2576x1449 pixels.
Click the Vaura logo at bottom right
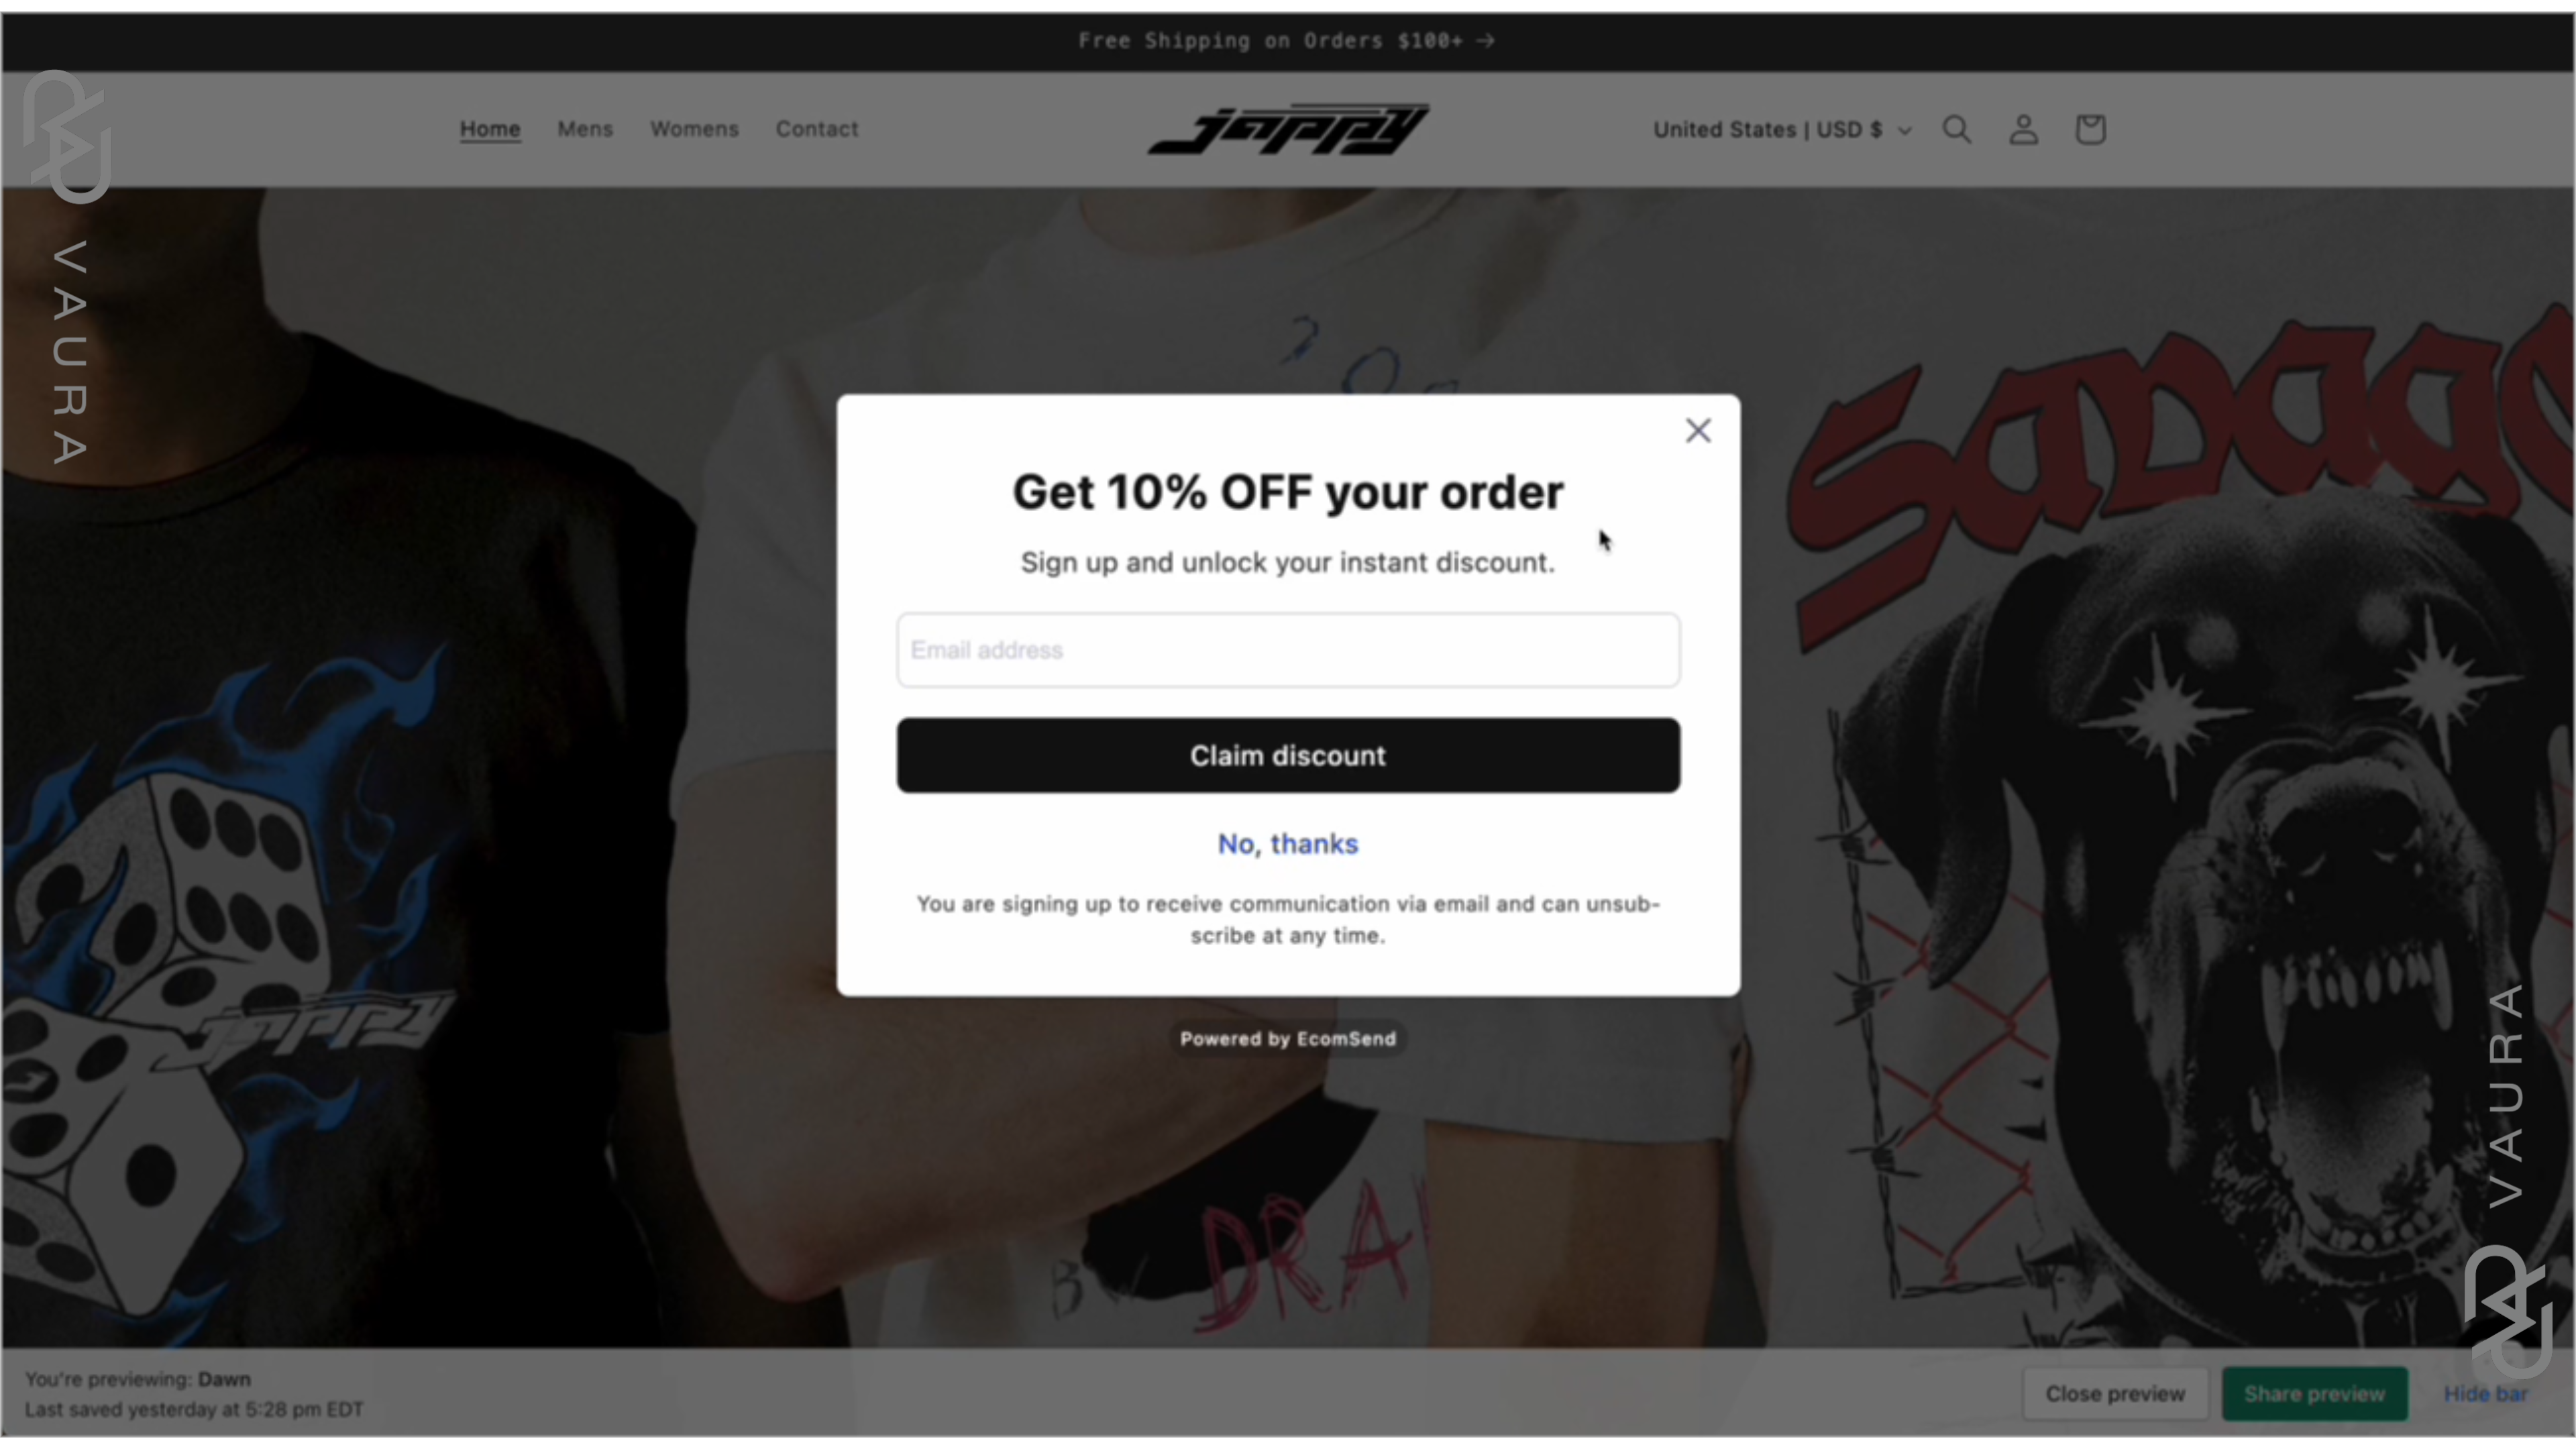[x=2508, y=1180]
